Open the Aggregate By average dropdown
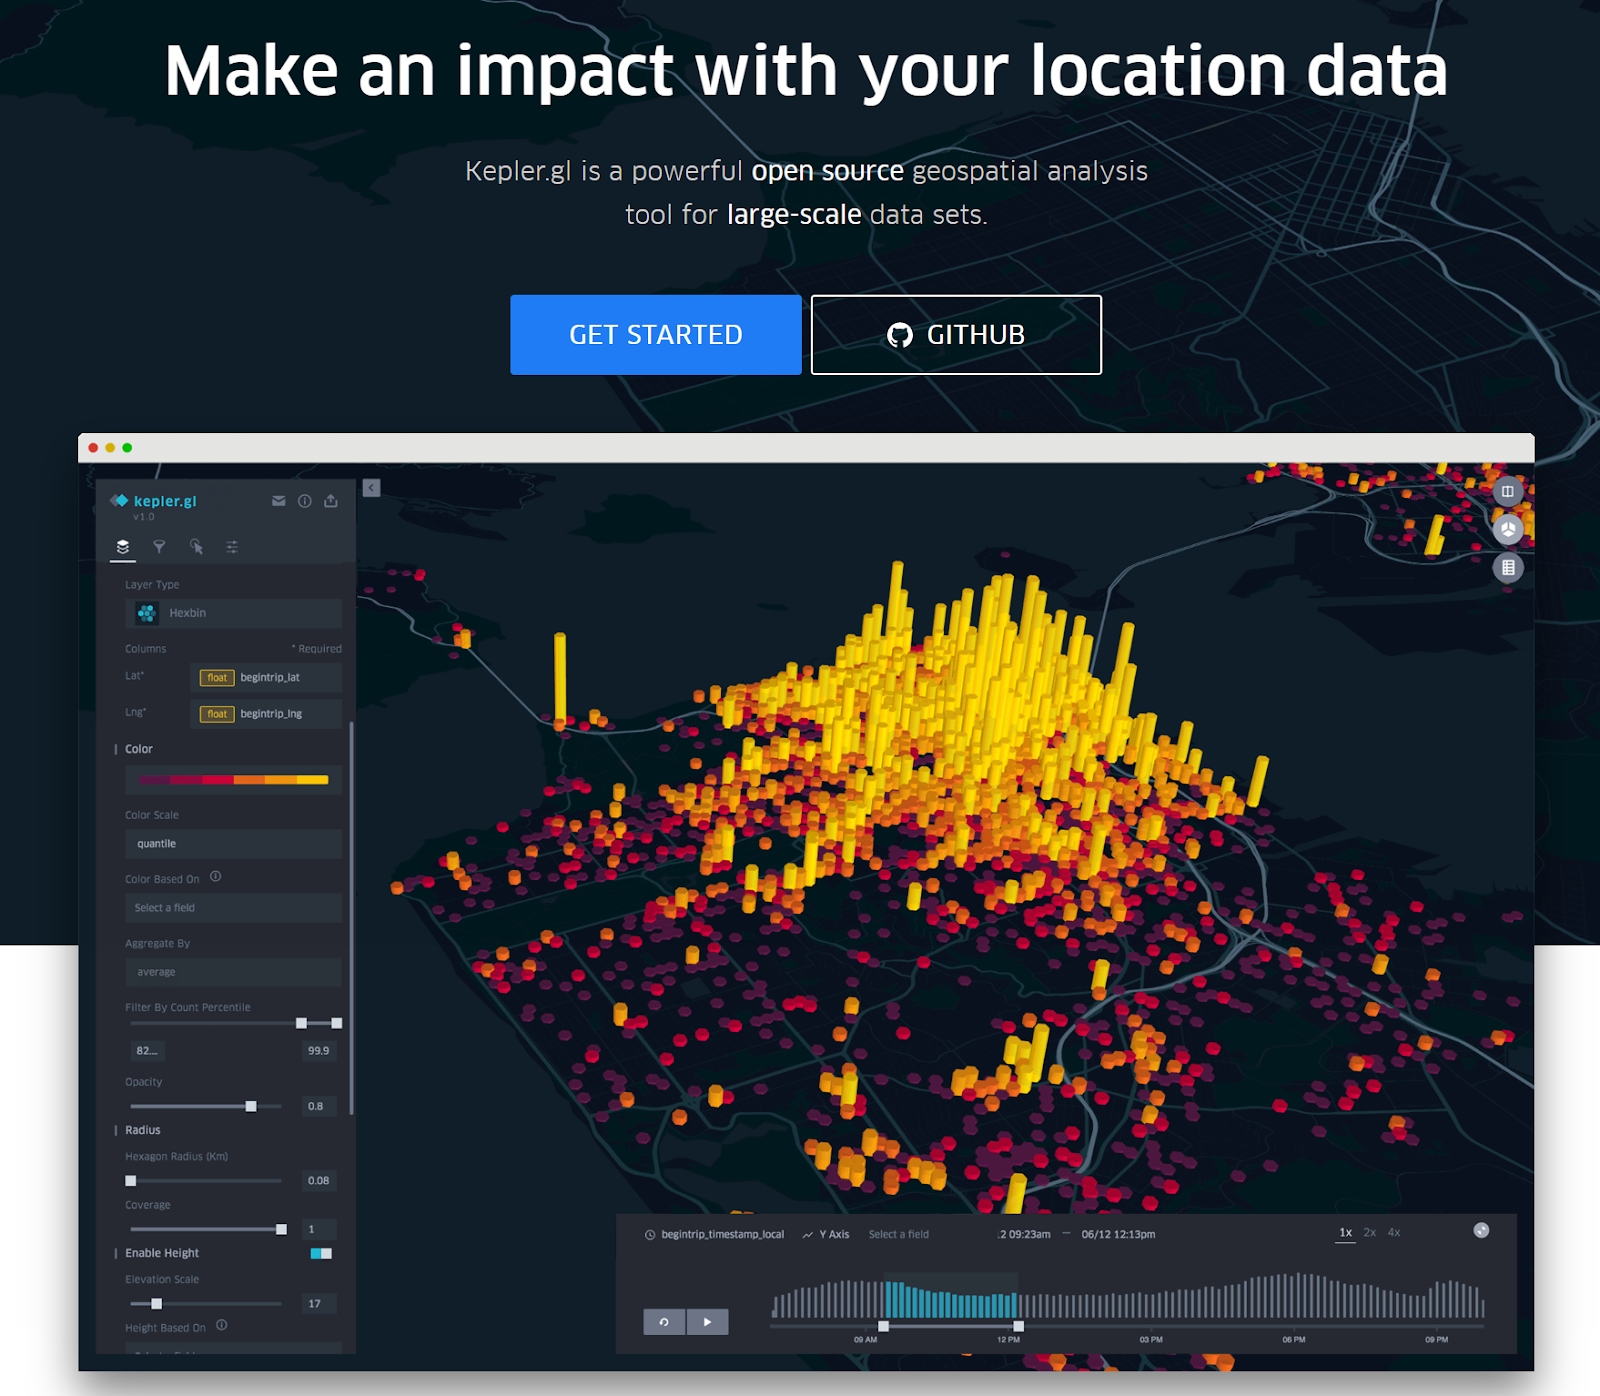Screen dimensions: 1600x1396 pos(233,972)
